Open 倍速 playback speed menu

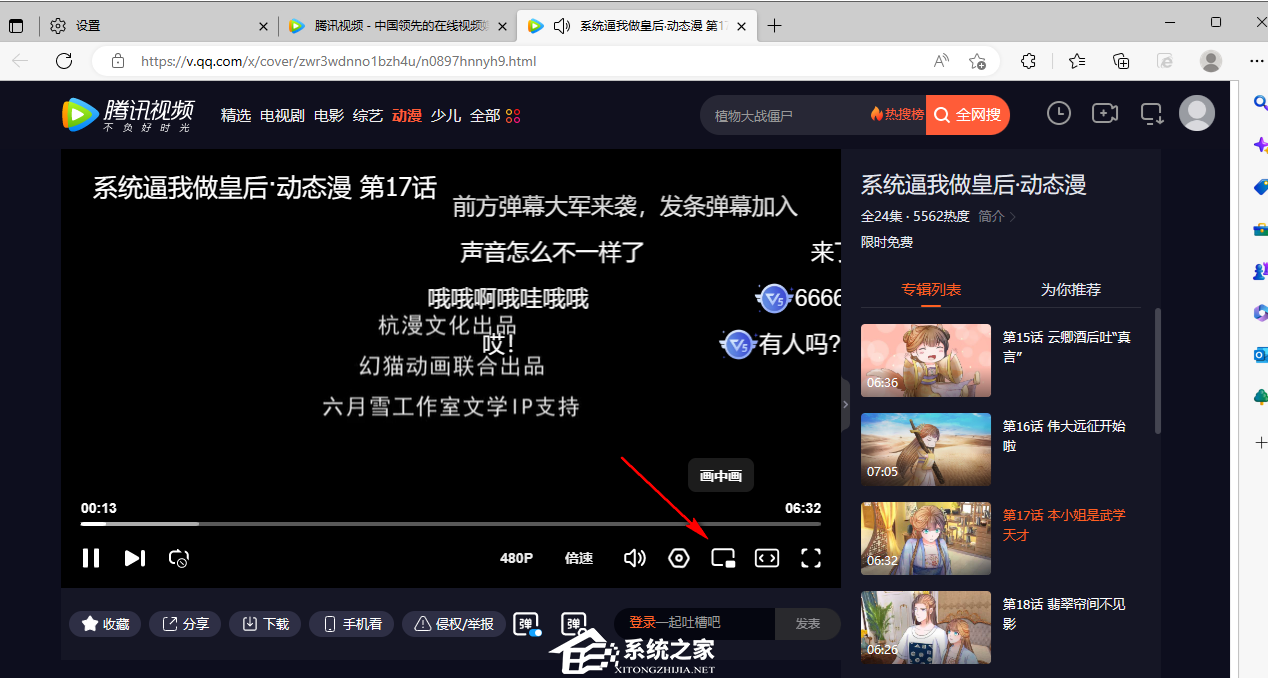tap(579, 558)
